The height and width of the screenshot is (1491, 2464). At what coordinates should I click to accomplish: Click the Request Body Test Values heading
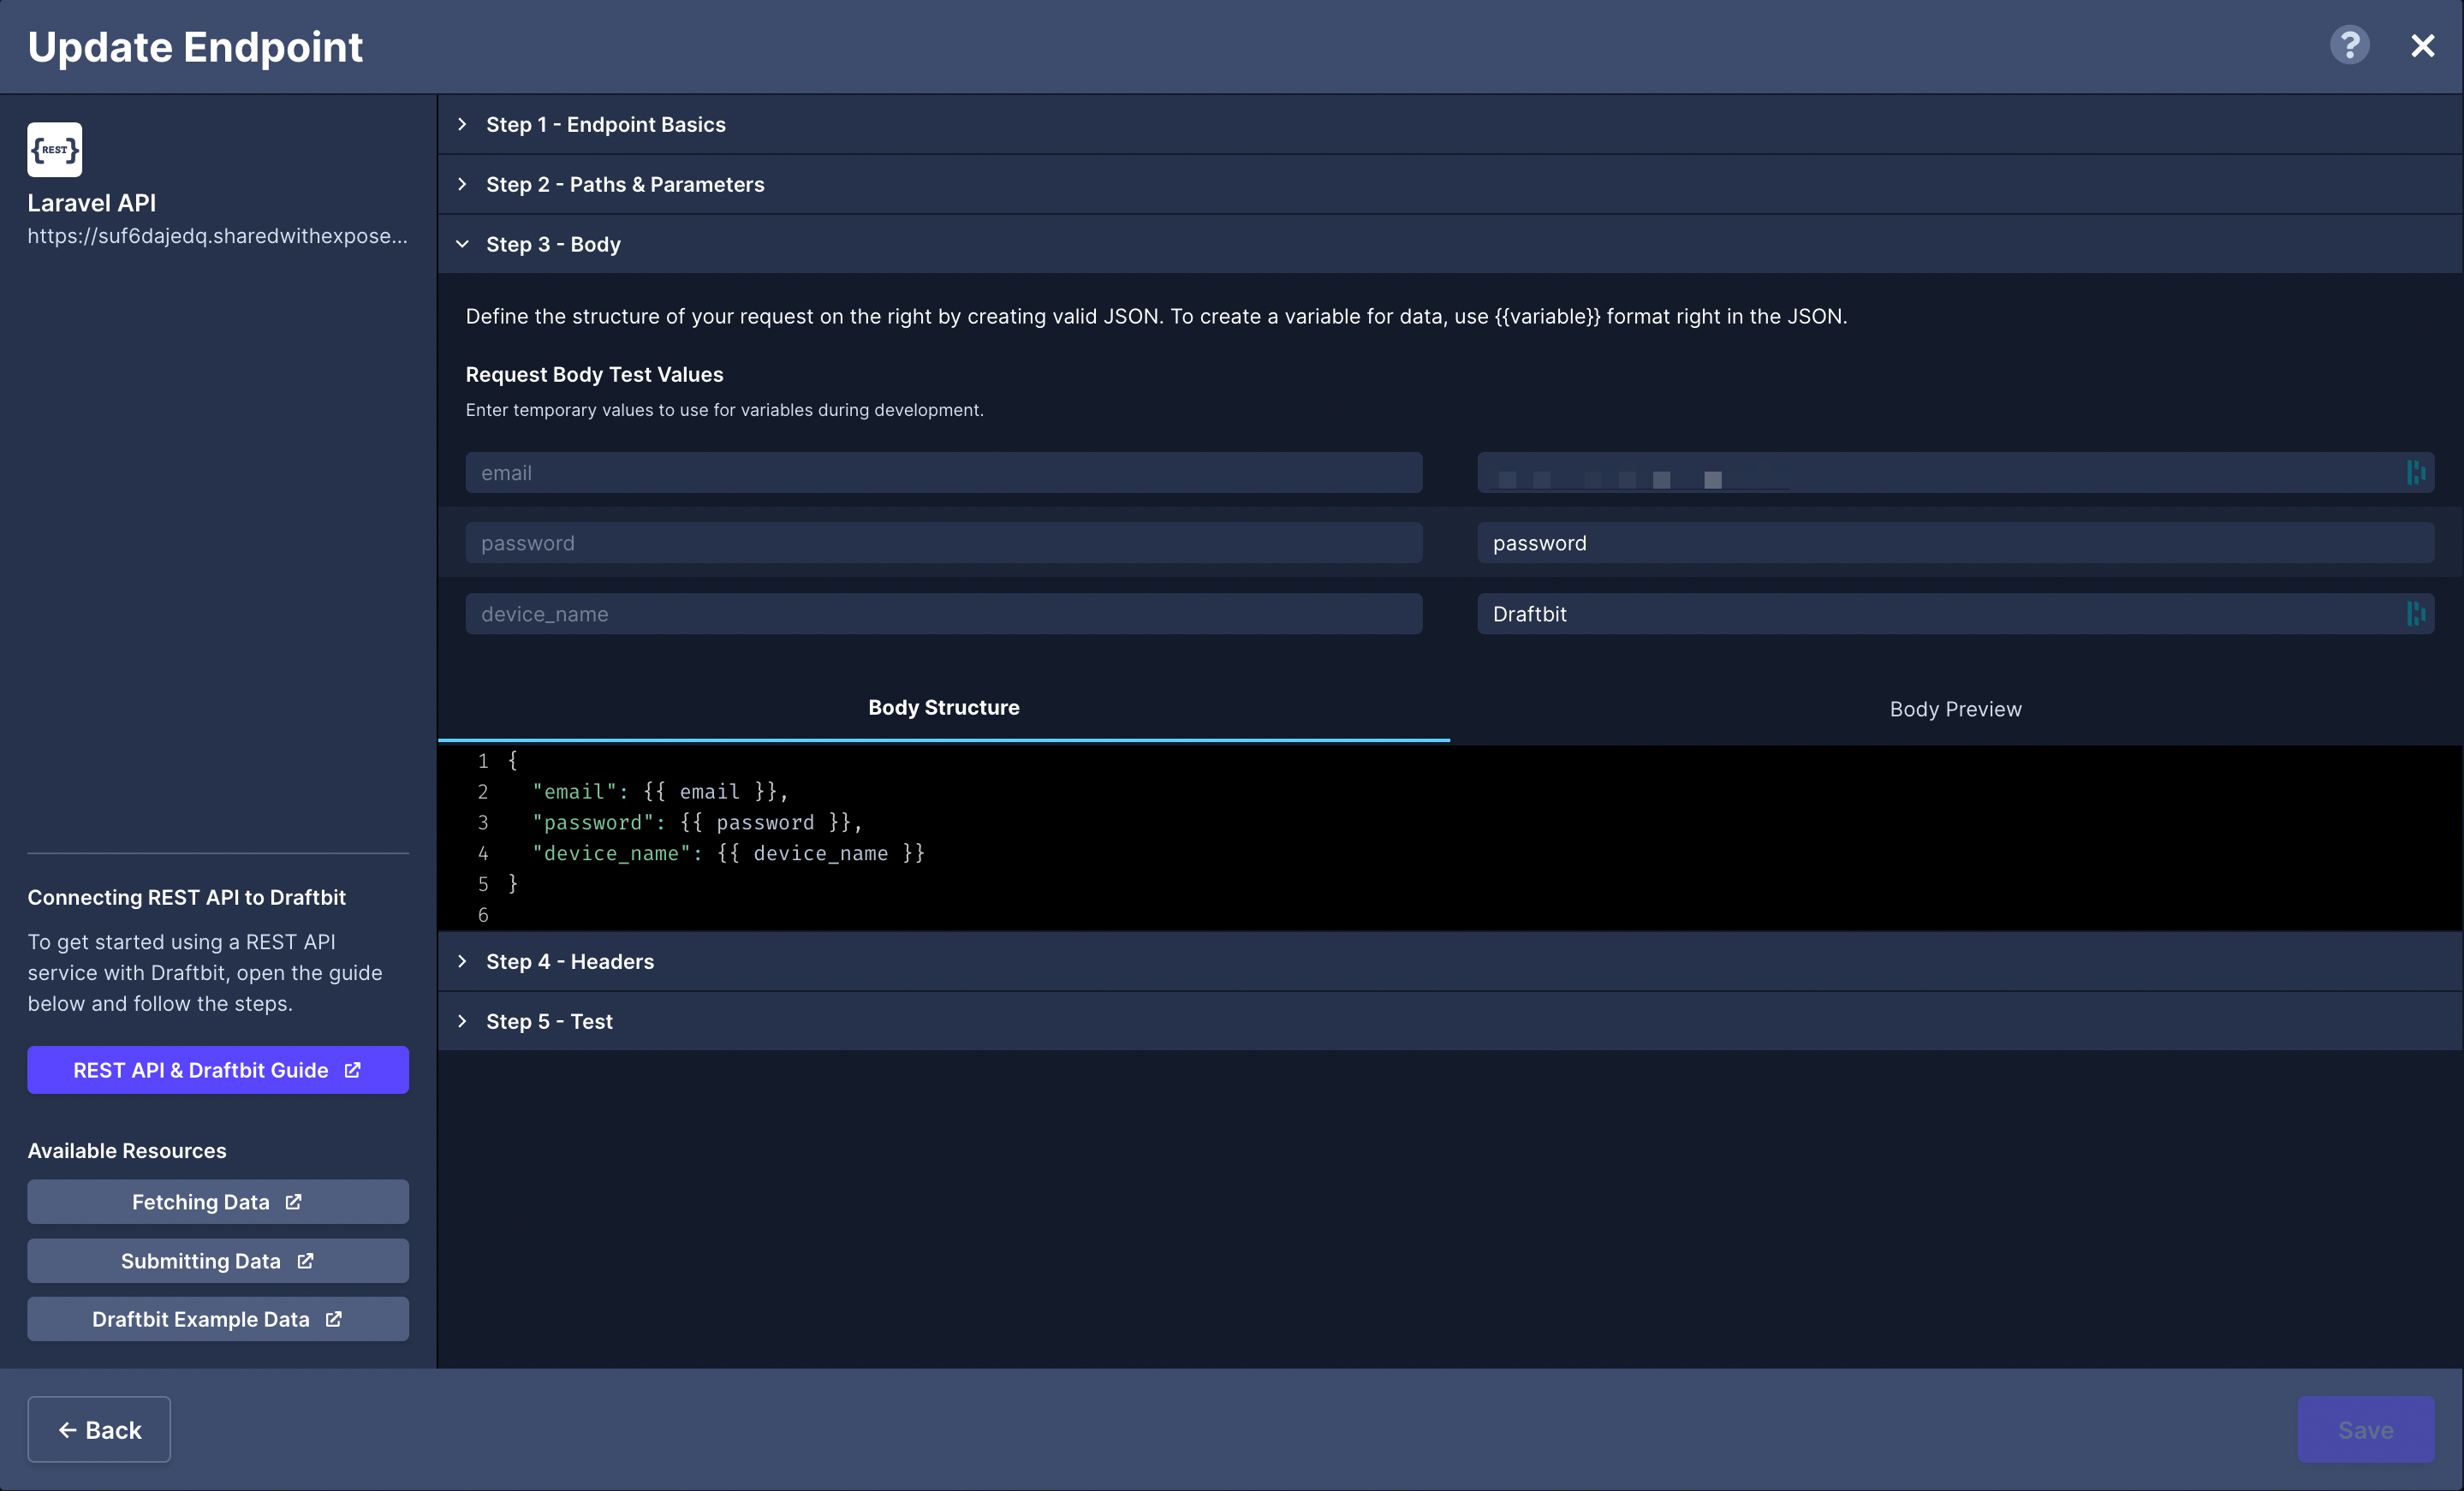point(594,374)
